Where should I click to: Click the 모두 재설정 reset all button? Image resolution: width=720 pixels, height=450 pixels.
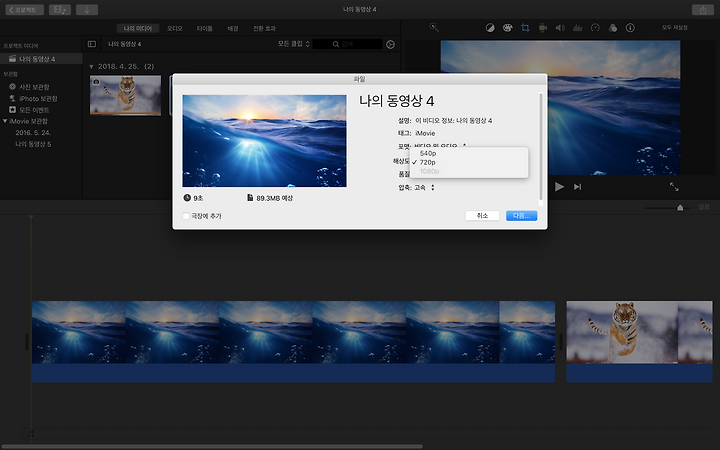point(675,28)
